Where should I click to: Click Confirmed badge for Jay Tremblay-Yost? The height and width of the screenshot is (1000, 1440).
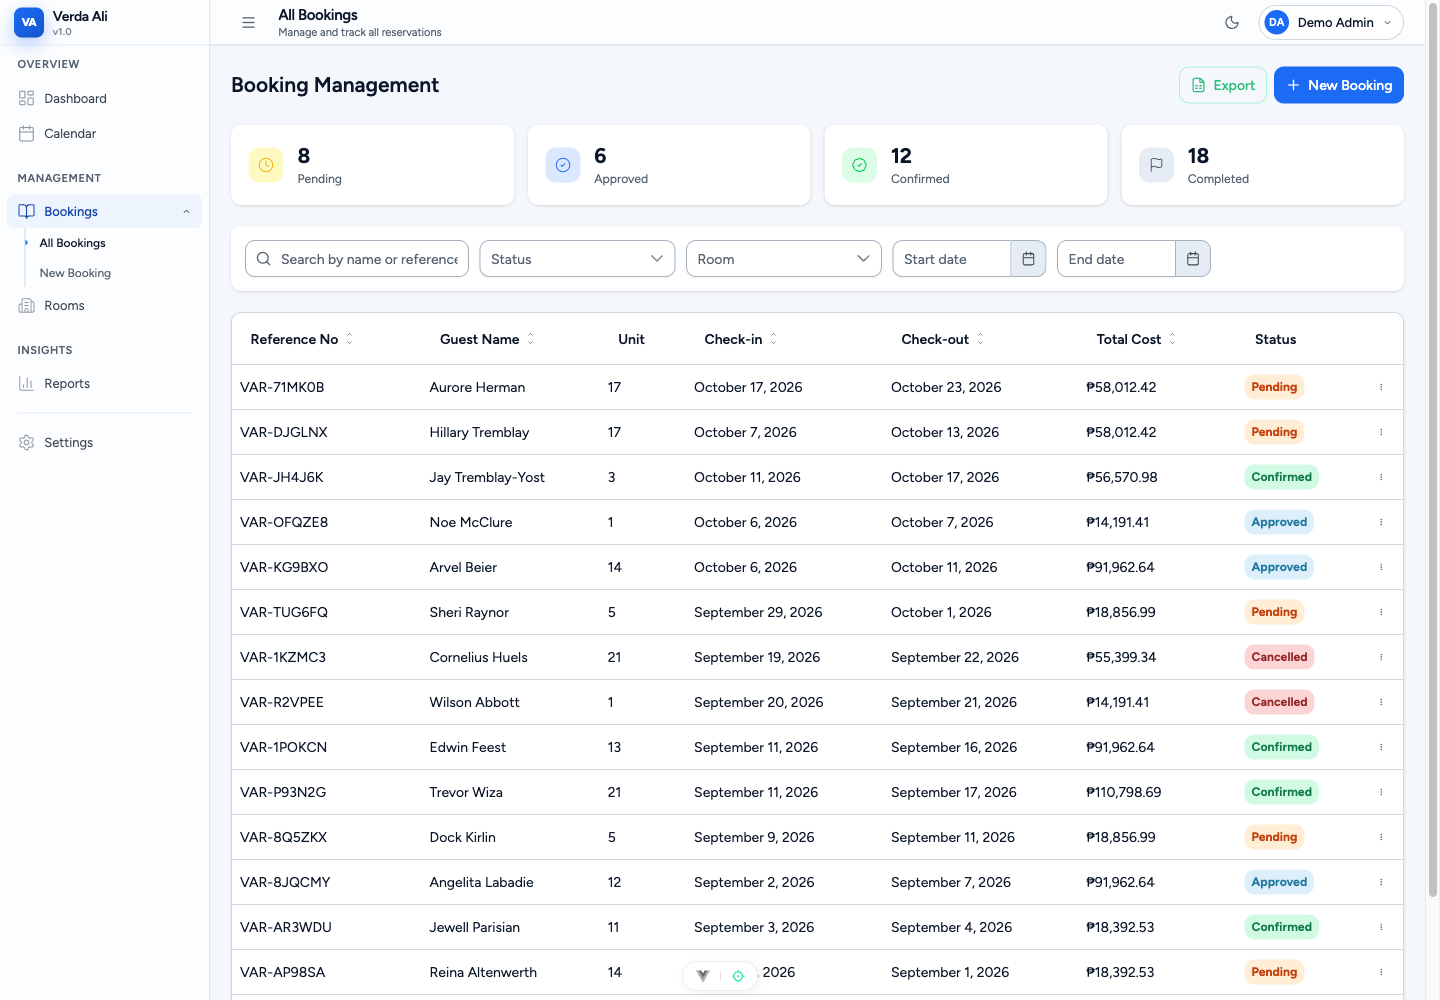click(1281, 477)
